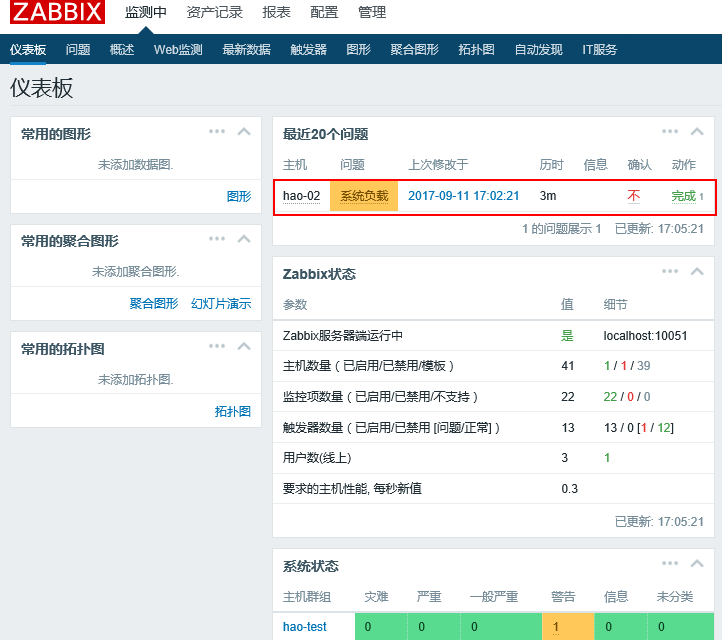Viewport: 722px width, 640px height.
Task: Click the 历时 value 3m
Action: (548, 196)
